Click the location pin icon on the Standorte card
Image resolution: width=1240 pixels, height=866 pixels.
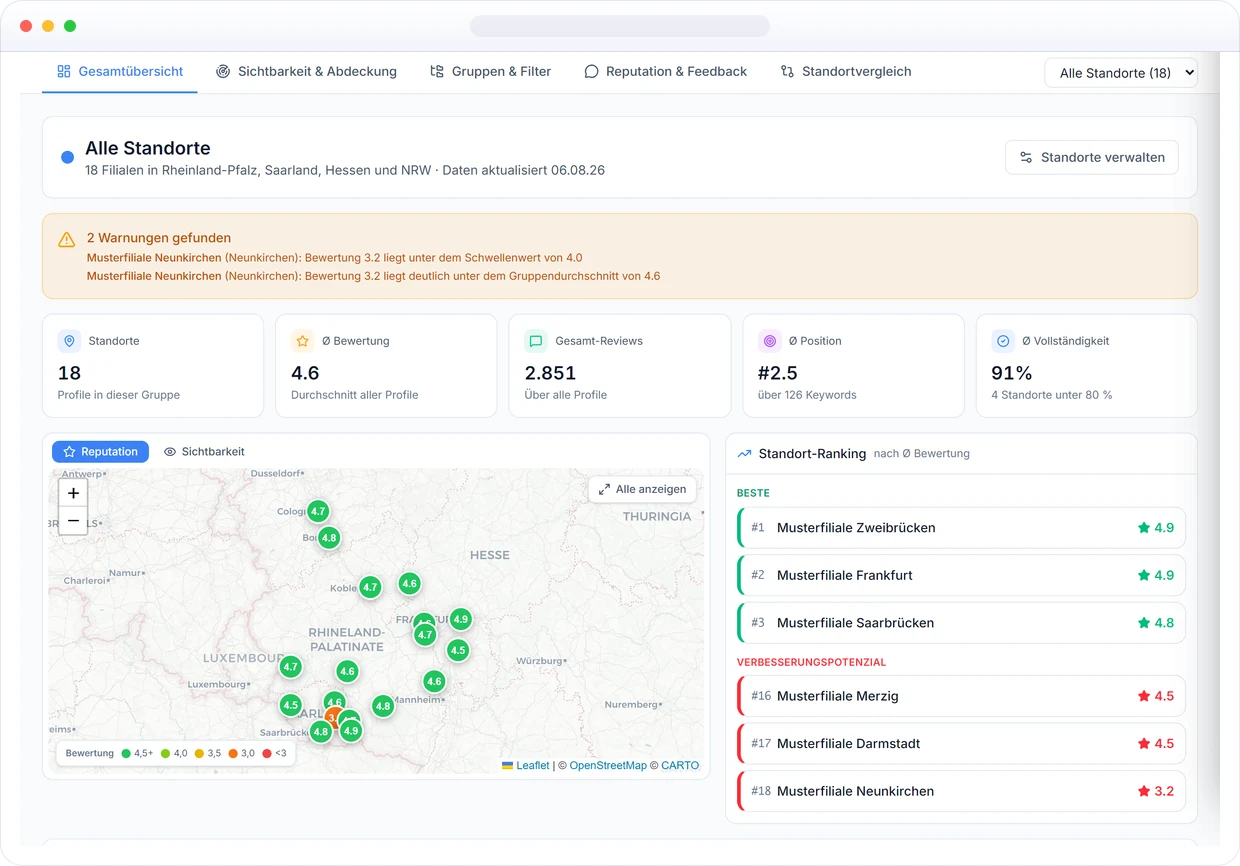(70, 341)
